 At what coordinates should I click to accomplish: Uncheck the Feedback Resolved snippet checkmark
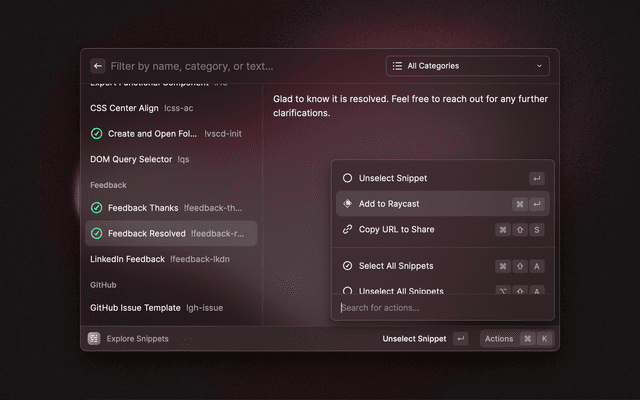[97, 234]
